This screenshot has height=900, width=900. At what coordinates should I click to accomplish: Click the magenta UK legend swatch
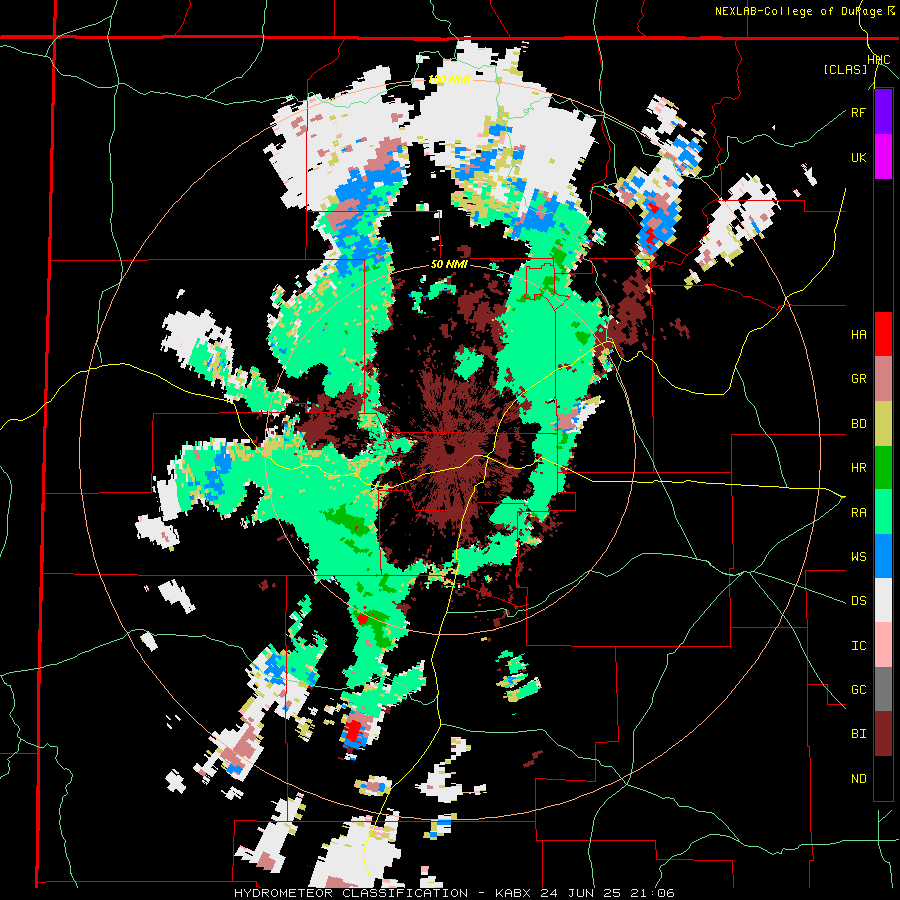pos(883,157)
